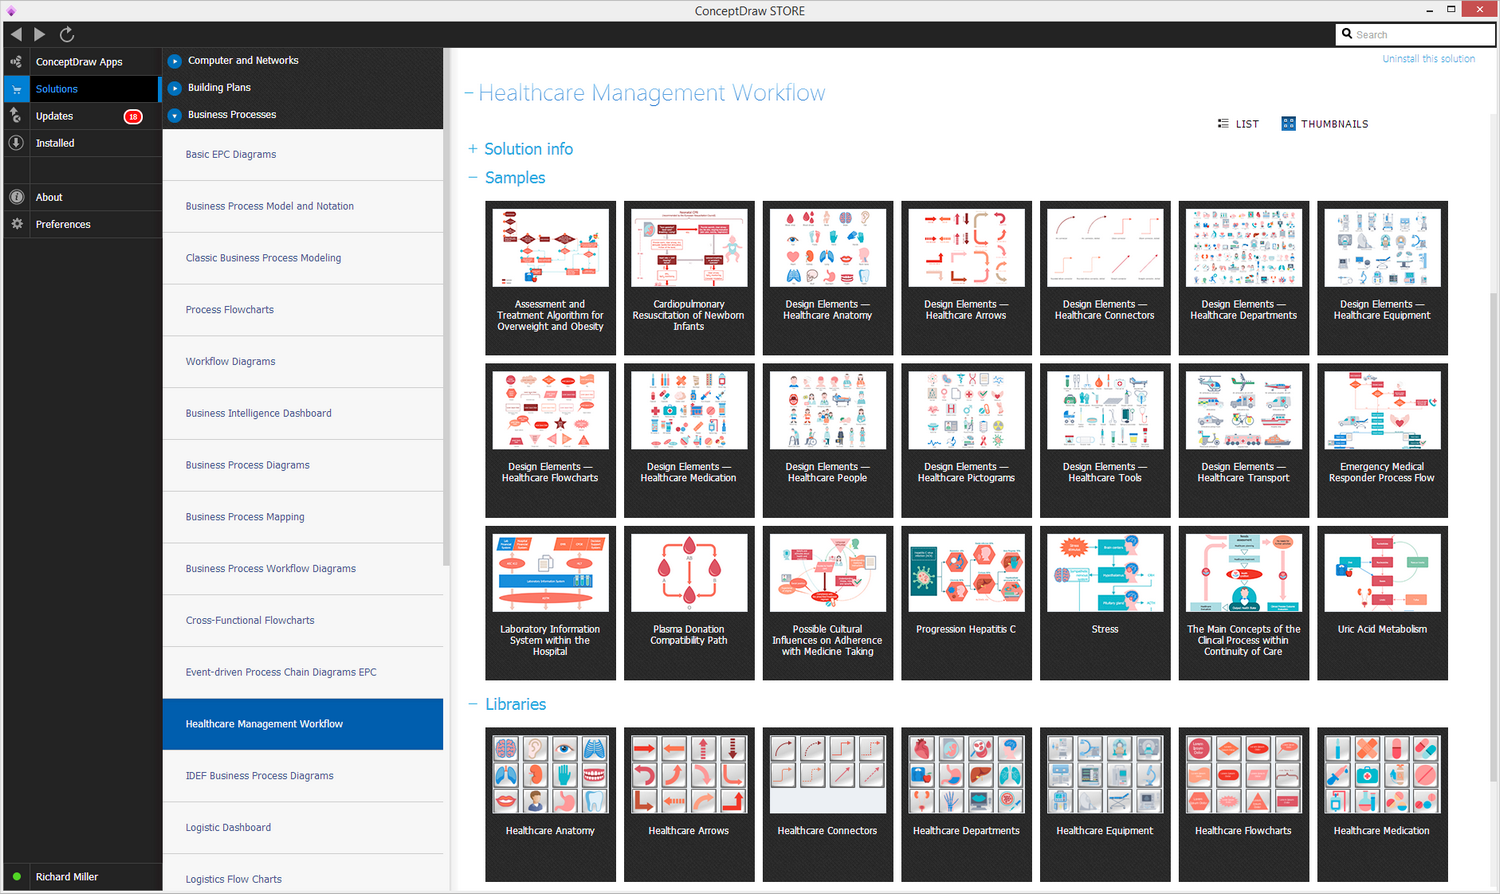The image size is (1500, 894).
Task: Open the Stress sample
Action: (x=1105, y=603)
